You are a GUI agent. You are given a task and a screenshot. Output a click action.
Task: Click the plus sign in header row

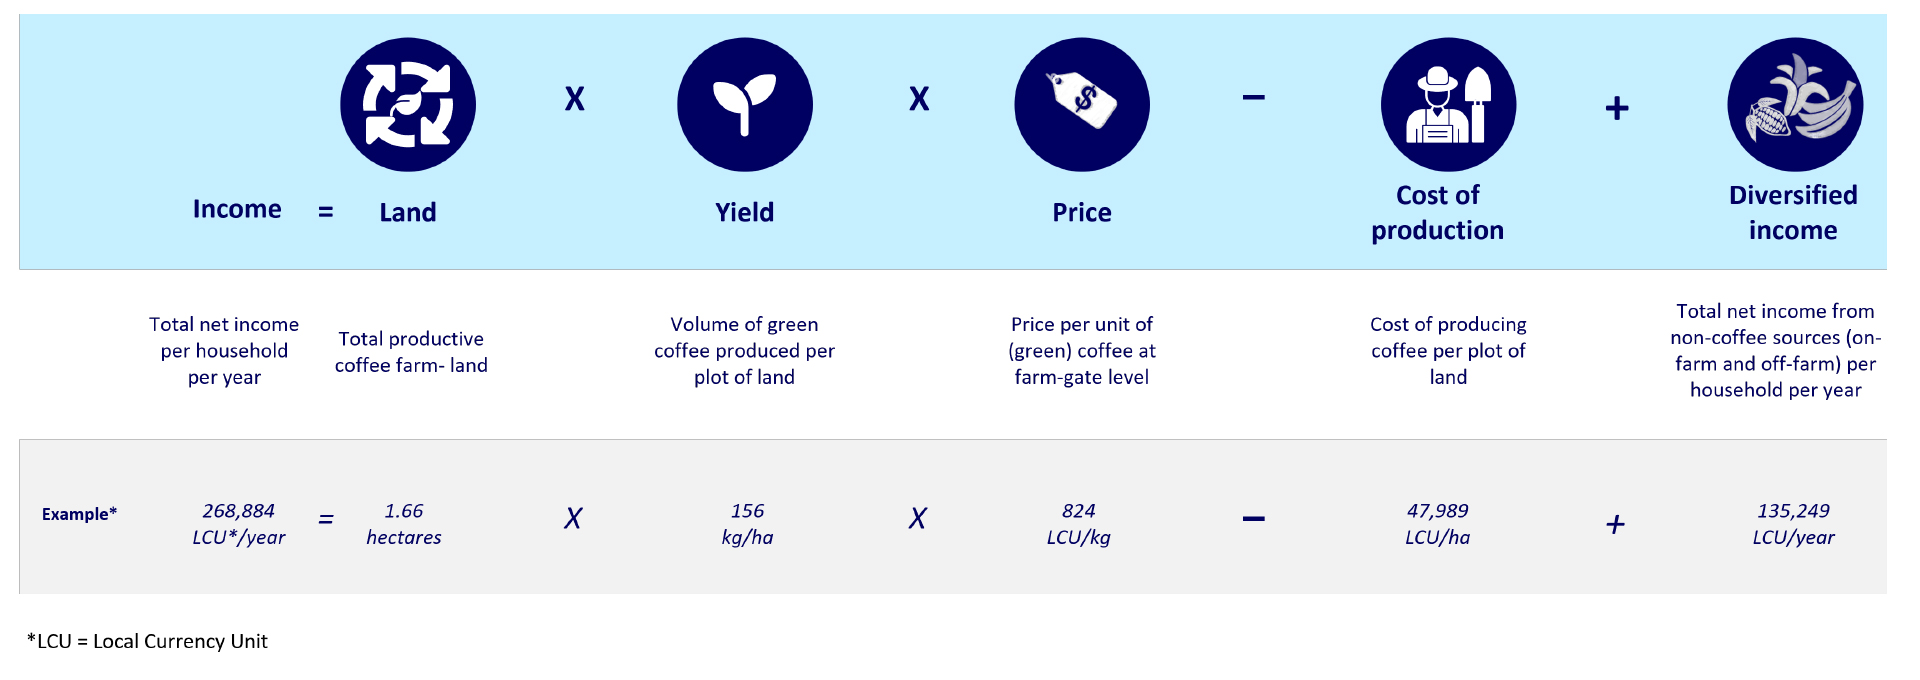(x=1617, y=108)
